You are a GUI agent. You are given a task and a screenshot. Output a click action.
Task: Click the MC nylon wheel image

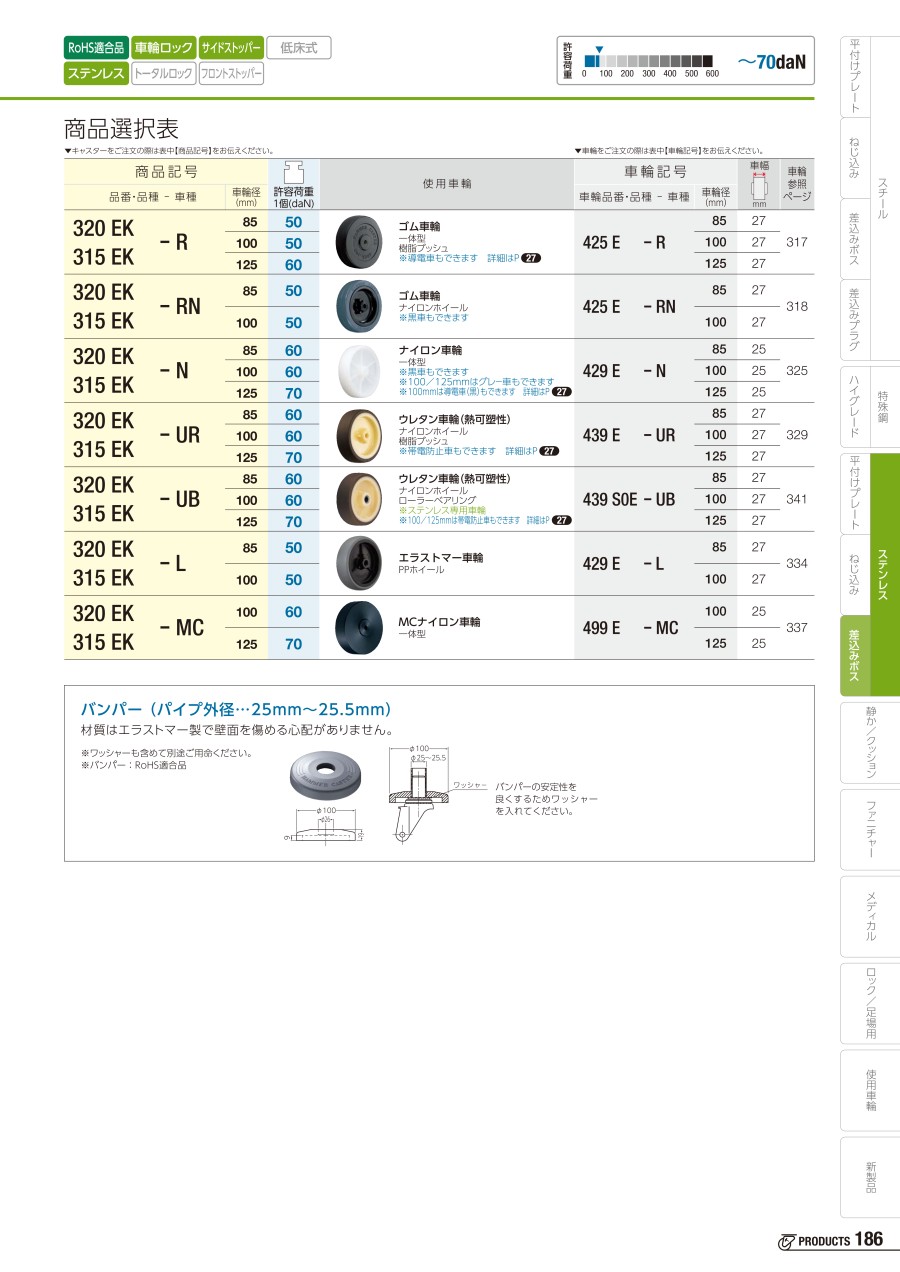359,627
